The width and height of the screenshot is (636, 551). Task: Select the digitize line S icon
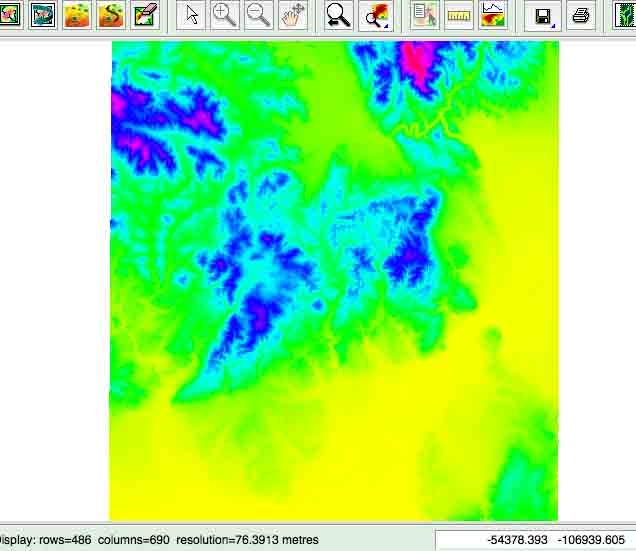[x=111, y=15]
